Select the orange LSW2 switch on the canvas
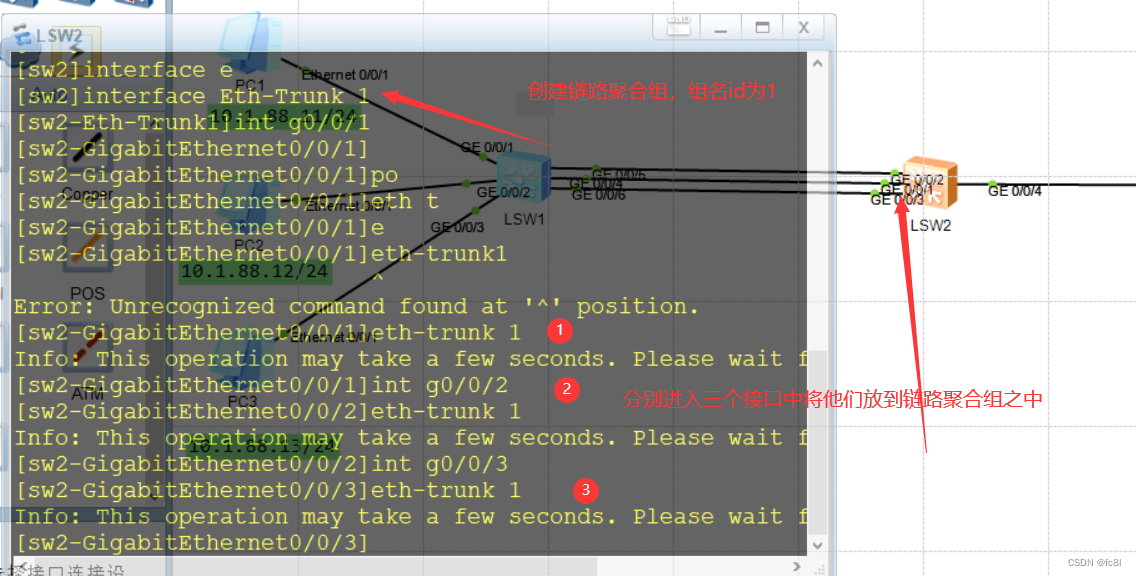This screenshot has width=1136, height=576. point(930,183)
